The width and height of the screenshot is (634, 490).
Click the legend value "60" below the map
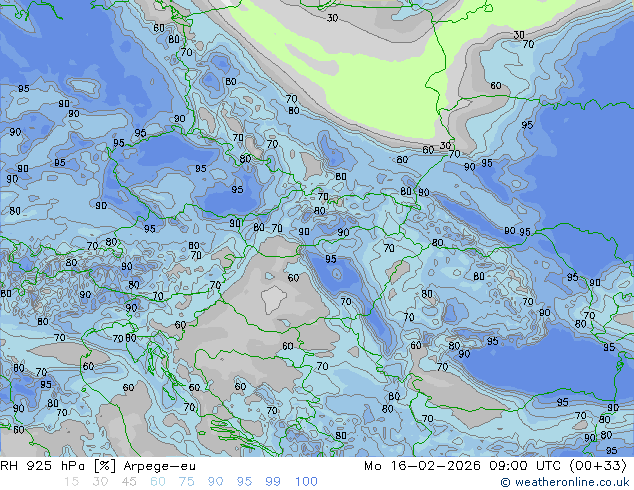pos(158,482)
